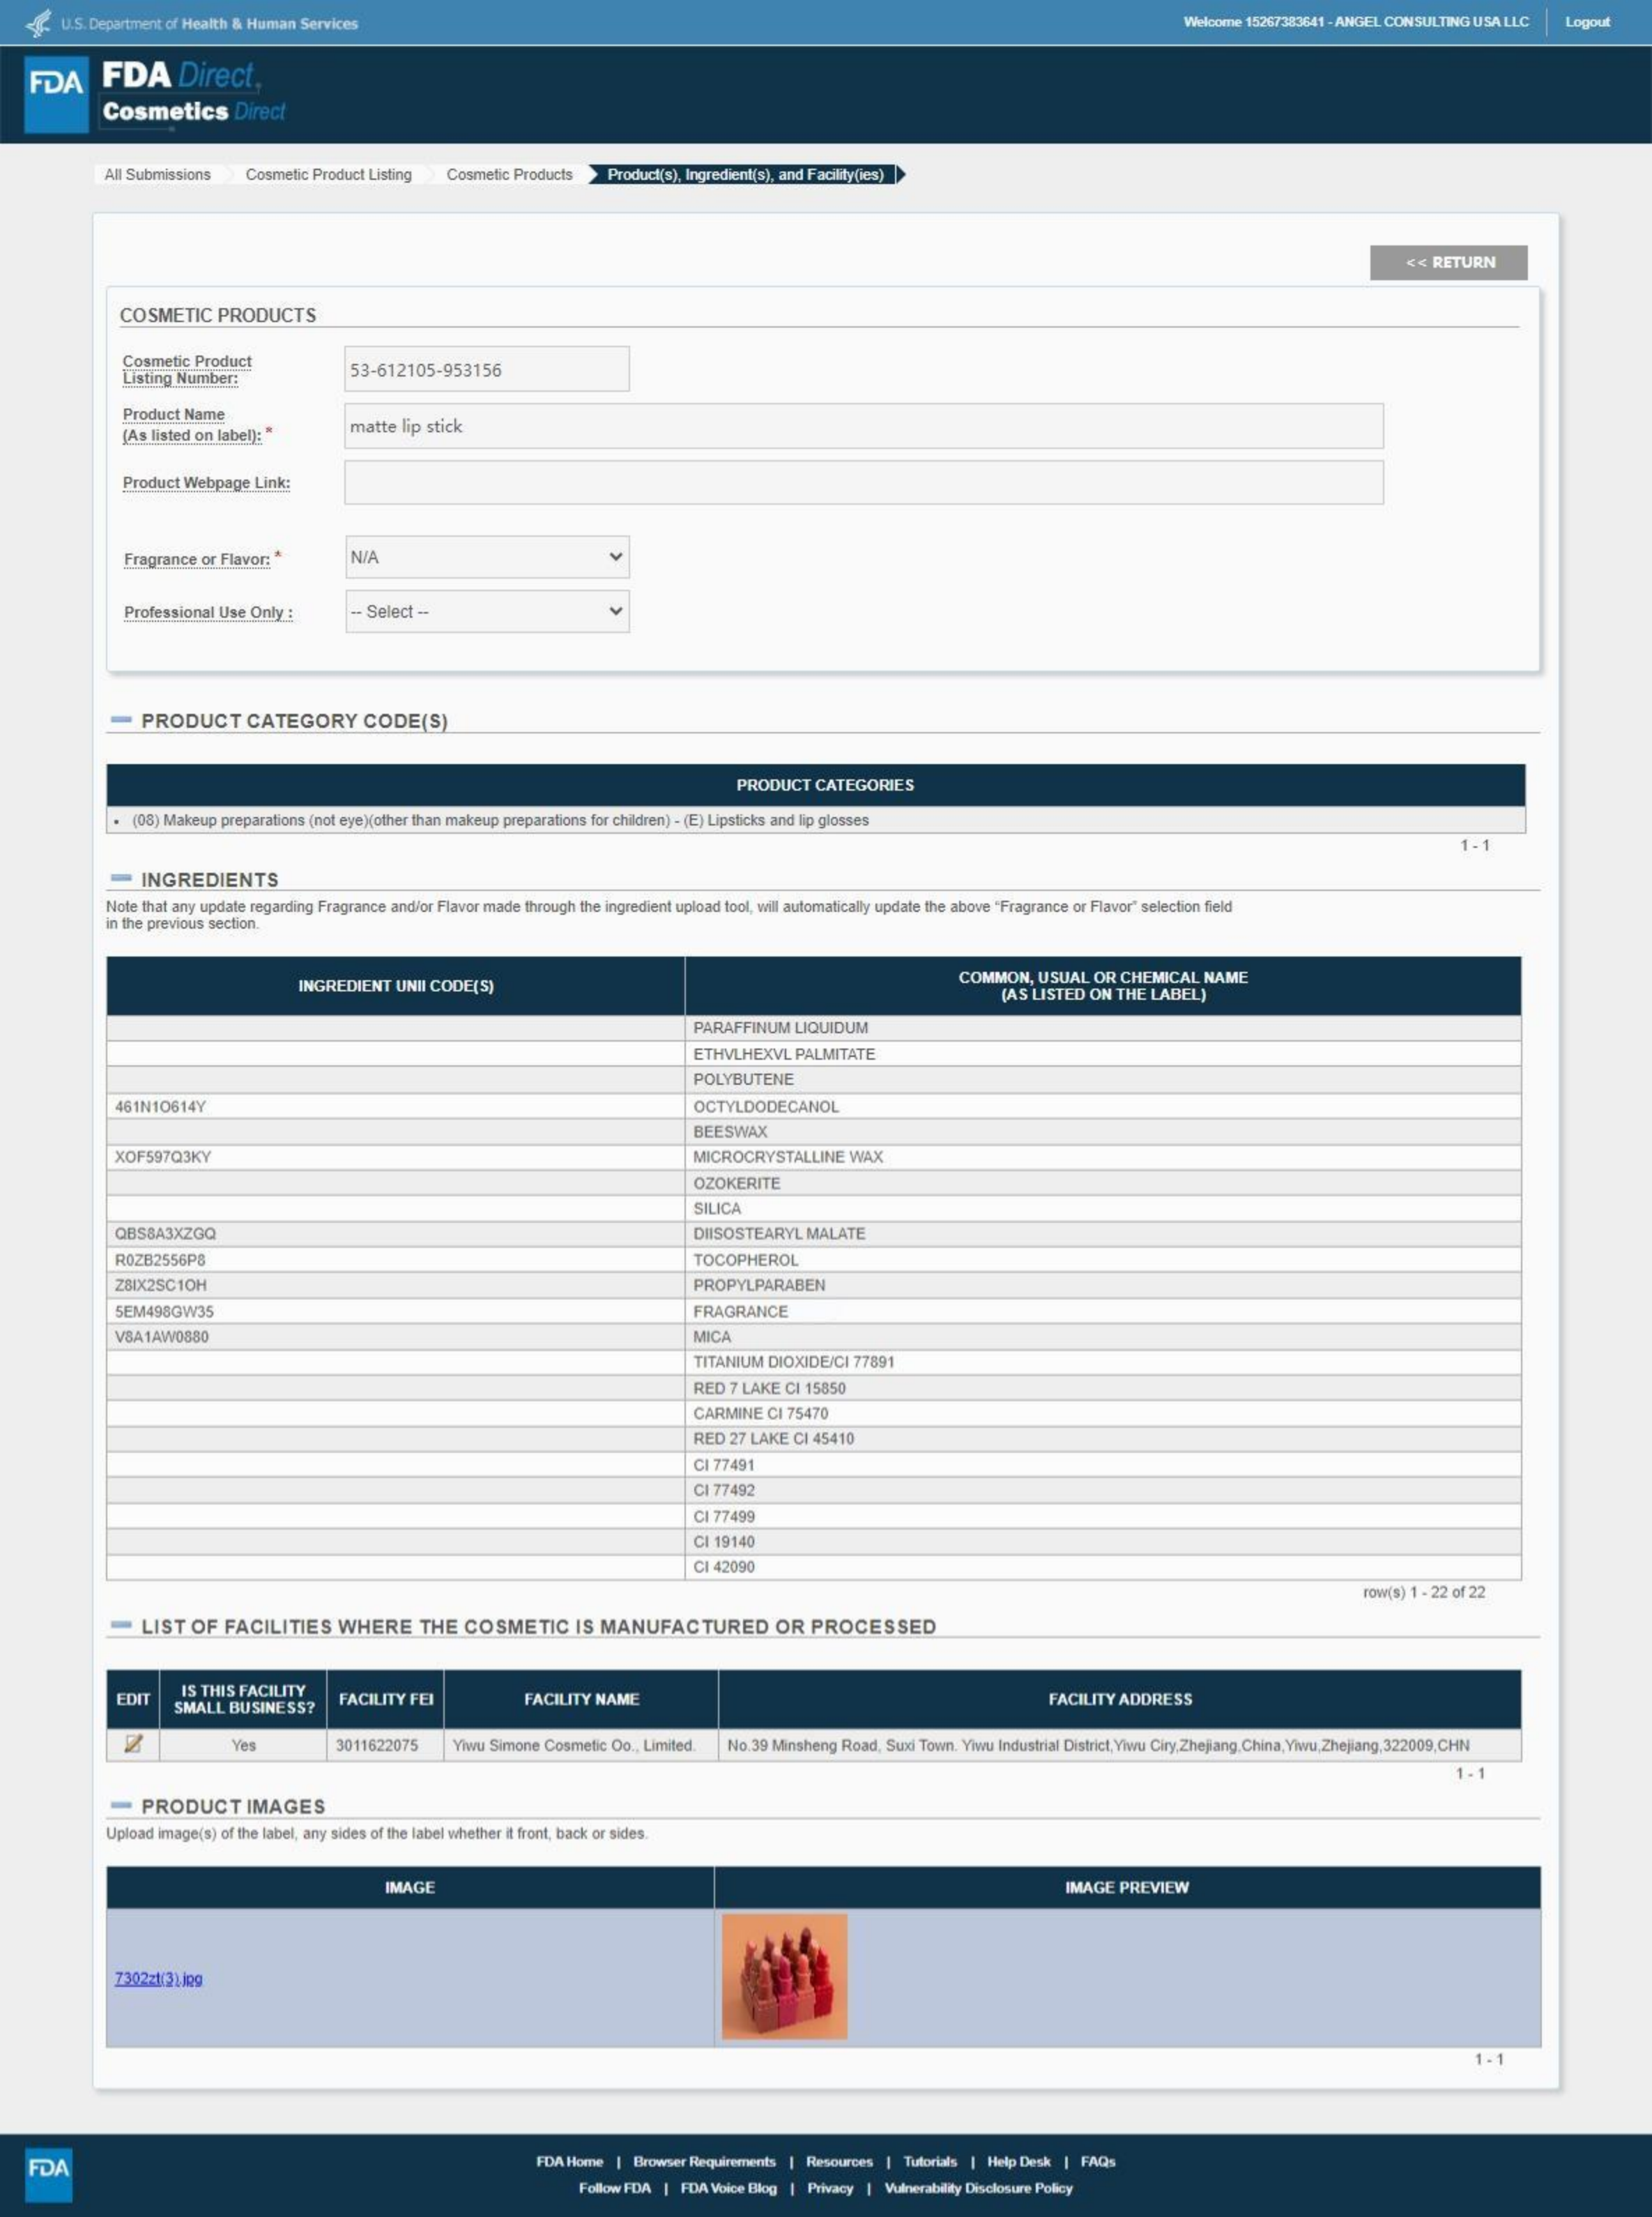This screenshot has height=2217, width=1652.
Task: Click the Product Webpage Link field
Action: pos(863,482)
